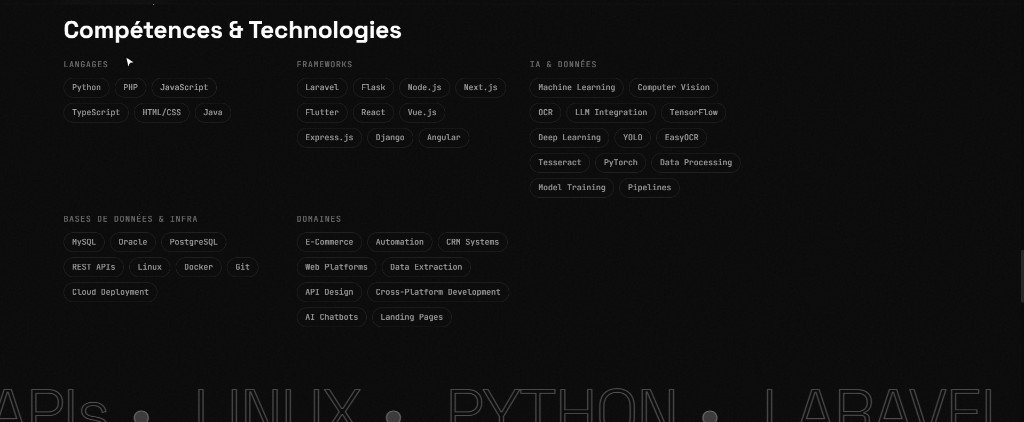Click the LANGAGES section label
The image size is (1024, 422).
pyautogui.click(x=86, y=65)
